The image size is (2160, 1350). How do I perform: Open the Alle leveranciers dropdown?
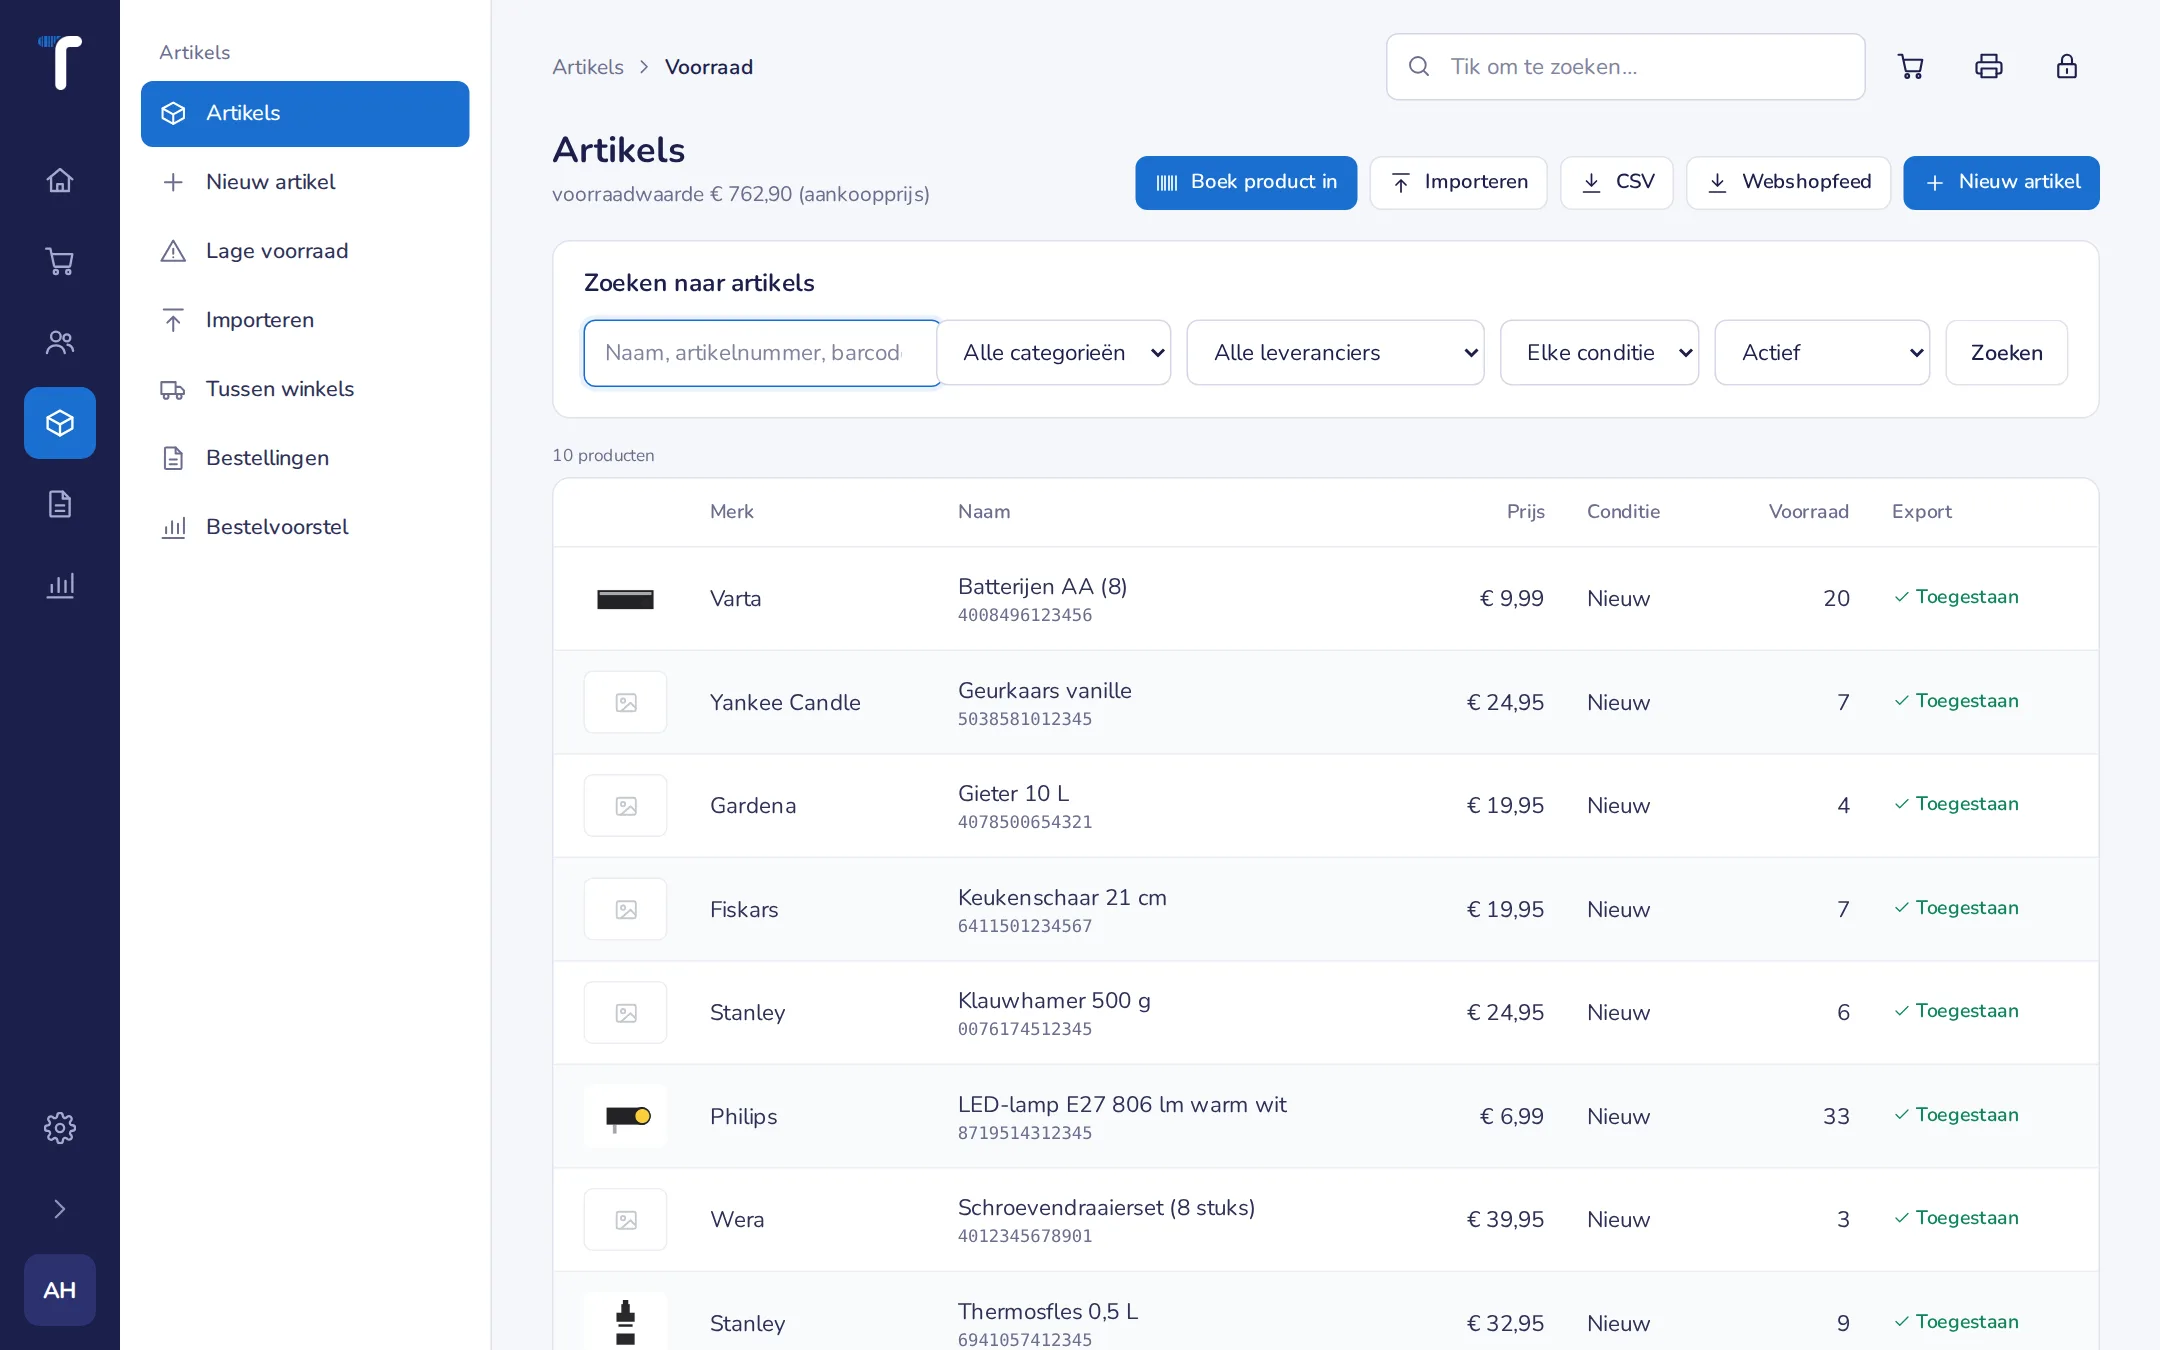tap(1336, 353)
